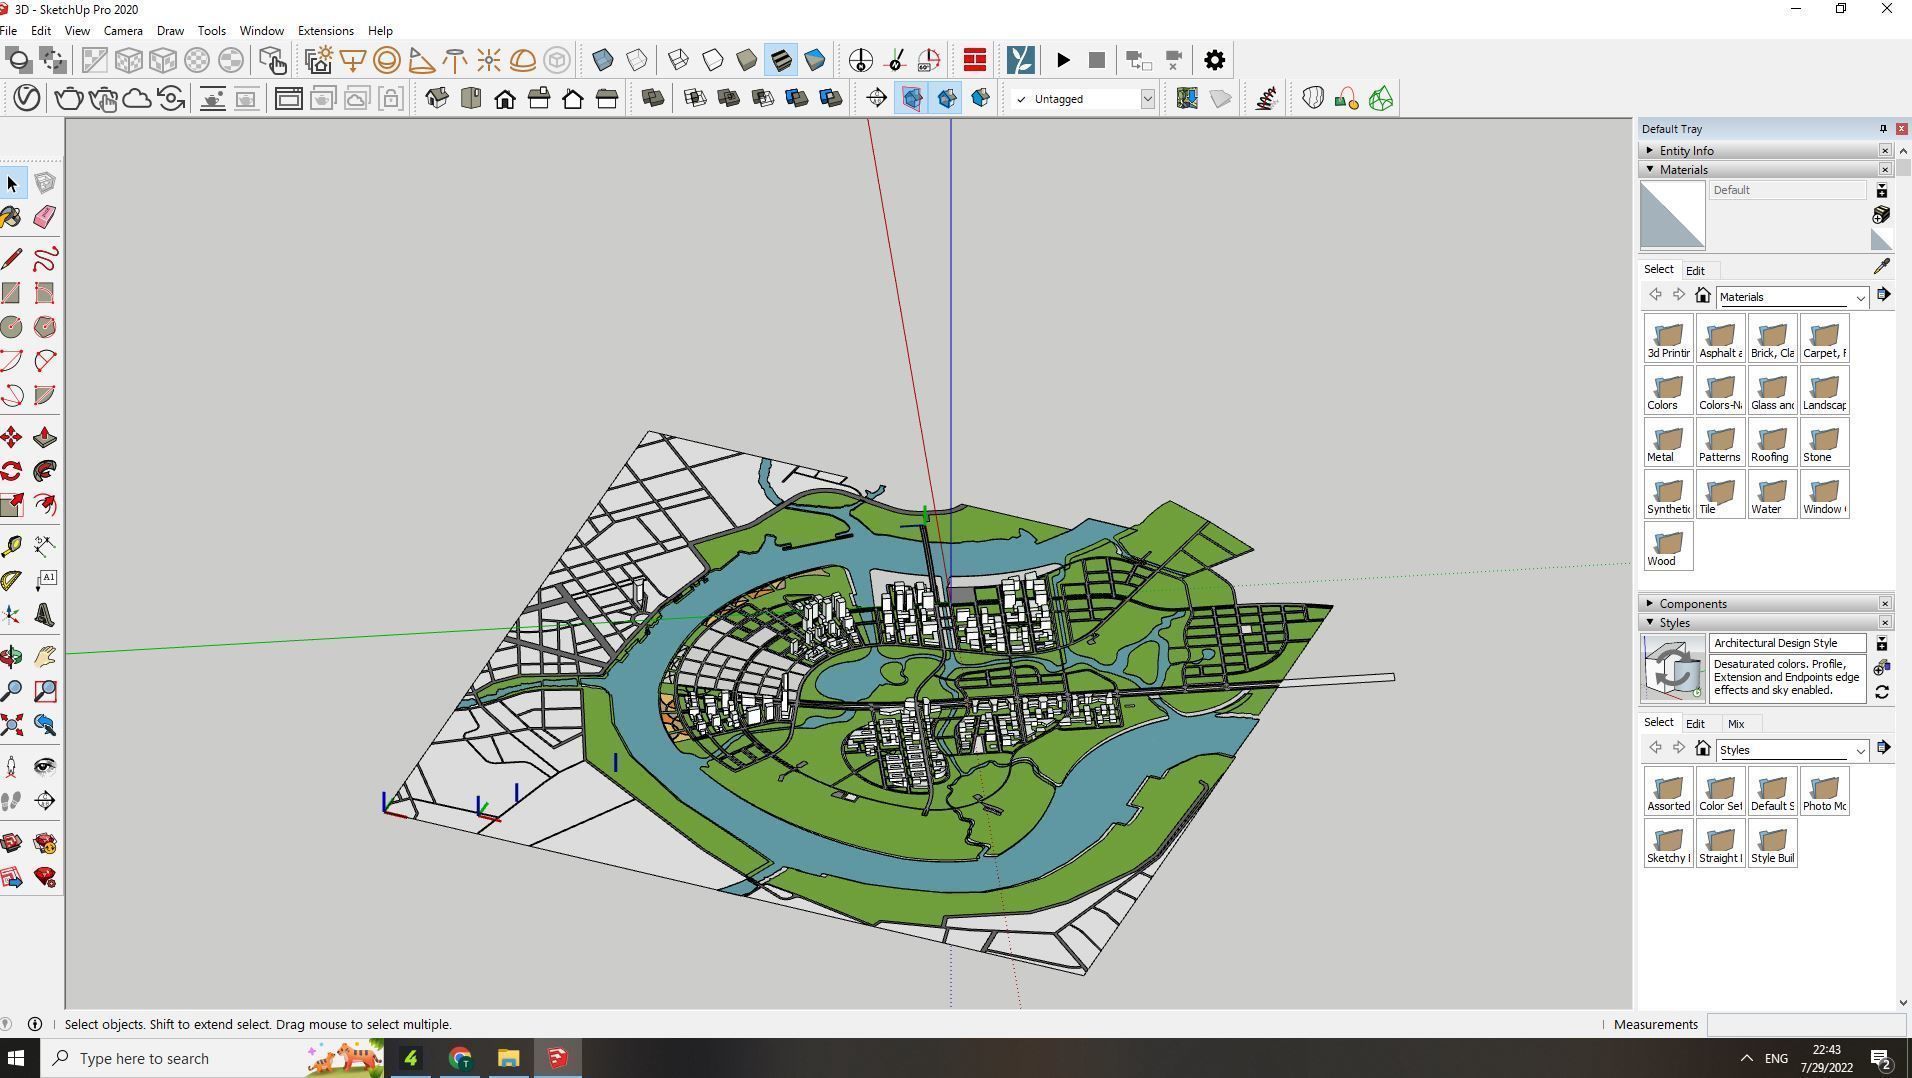Viewport: 1912px width, 1078px height.
Task: Enable Hidden Line face style
Action: [x=713, y=60]
